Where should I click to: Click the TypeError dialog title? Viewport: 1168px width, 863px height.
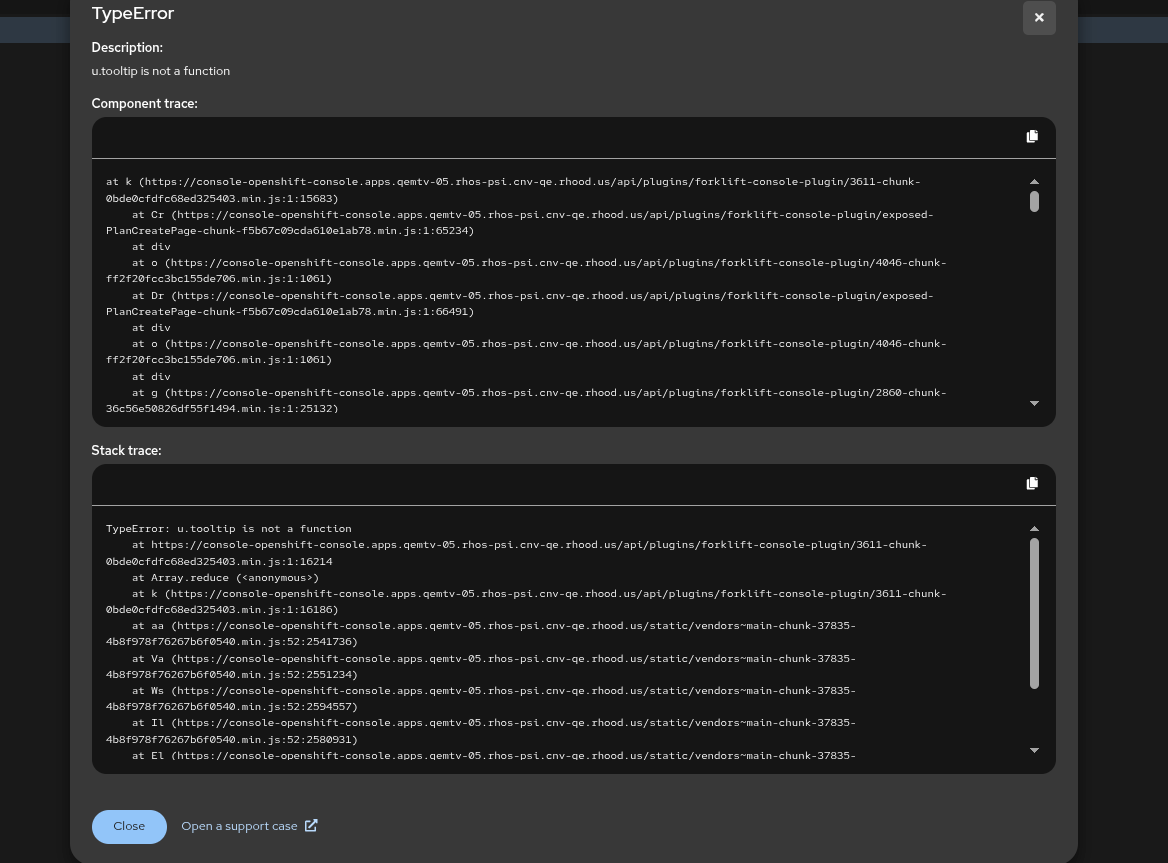click(x=133, y=14)
